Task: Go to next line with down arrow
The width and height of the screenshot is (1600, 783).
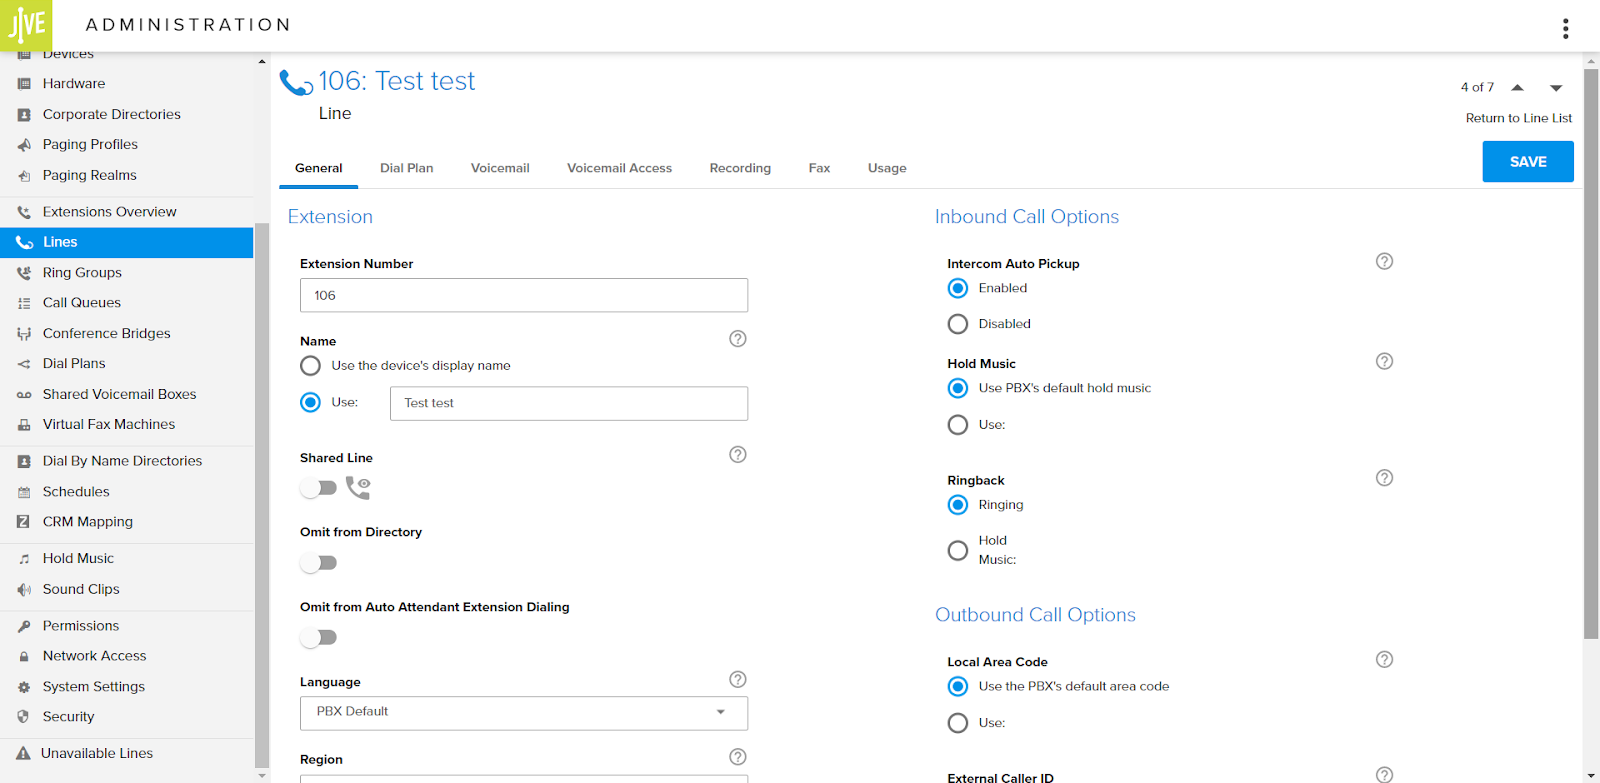Action: [x=1556, y=88]
